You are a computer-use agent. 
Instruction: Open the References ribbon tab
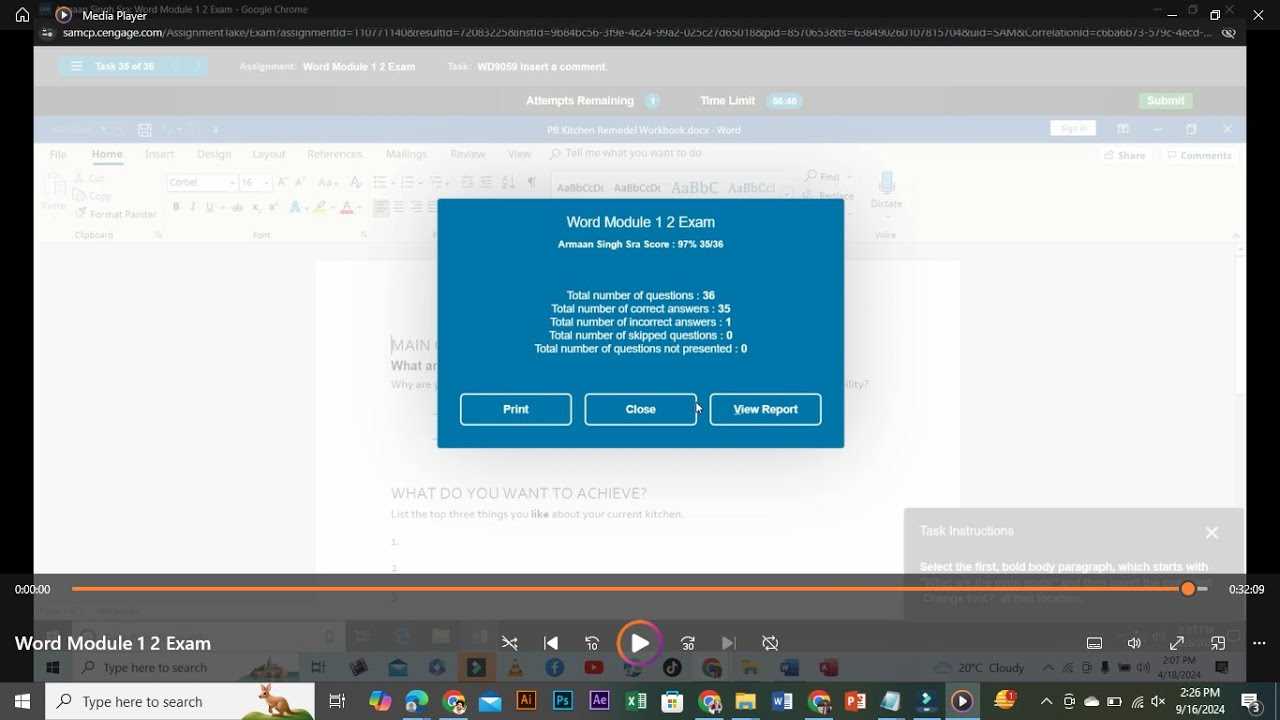tap(334, 155)
